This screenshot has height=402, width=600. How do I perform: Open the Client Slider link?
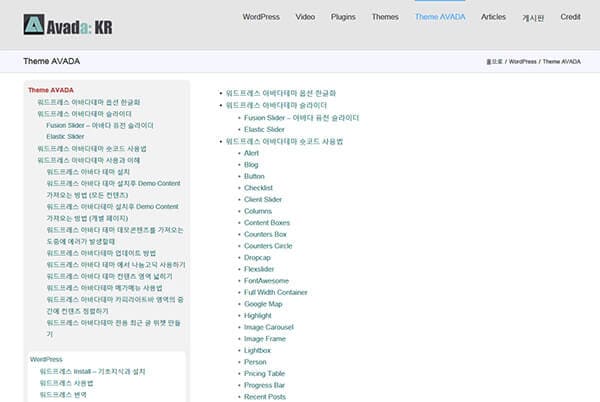tap(263, 199)
